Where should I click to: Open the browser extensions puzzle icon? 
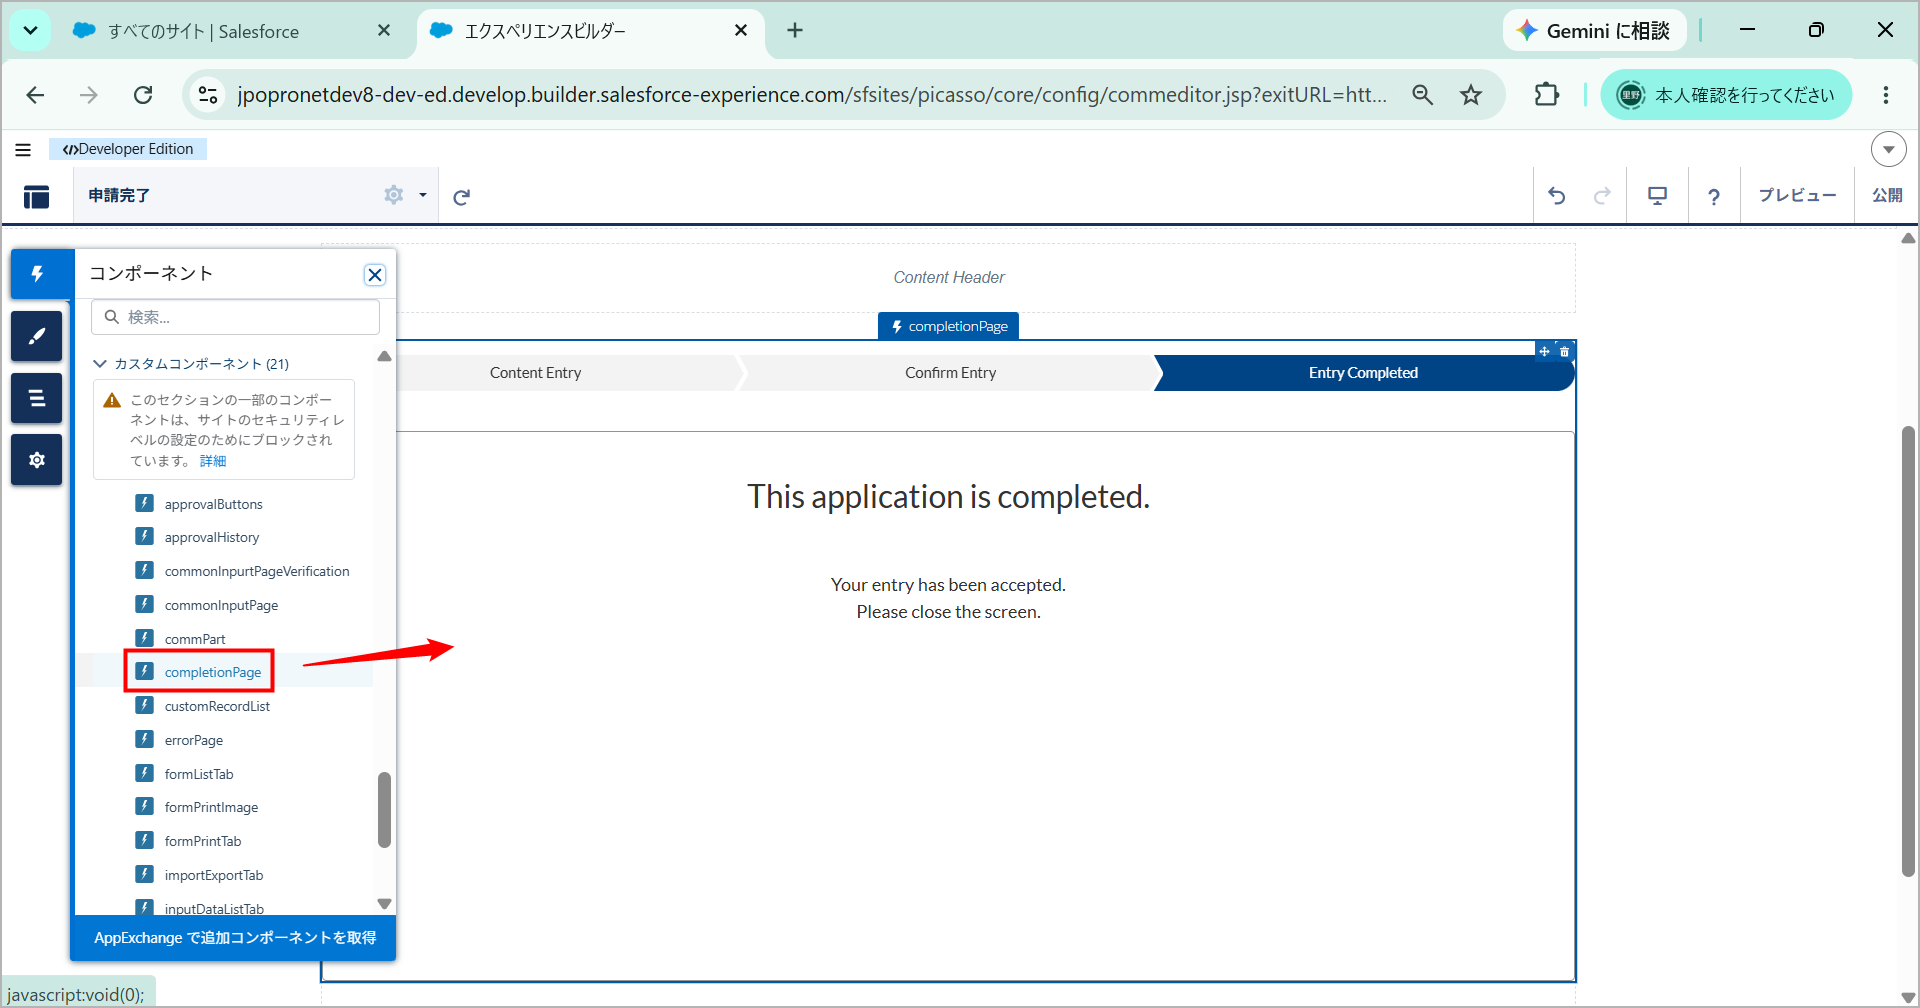click(1547, 95)
